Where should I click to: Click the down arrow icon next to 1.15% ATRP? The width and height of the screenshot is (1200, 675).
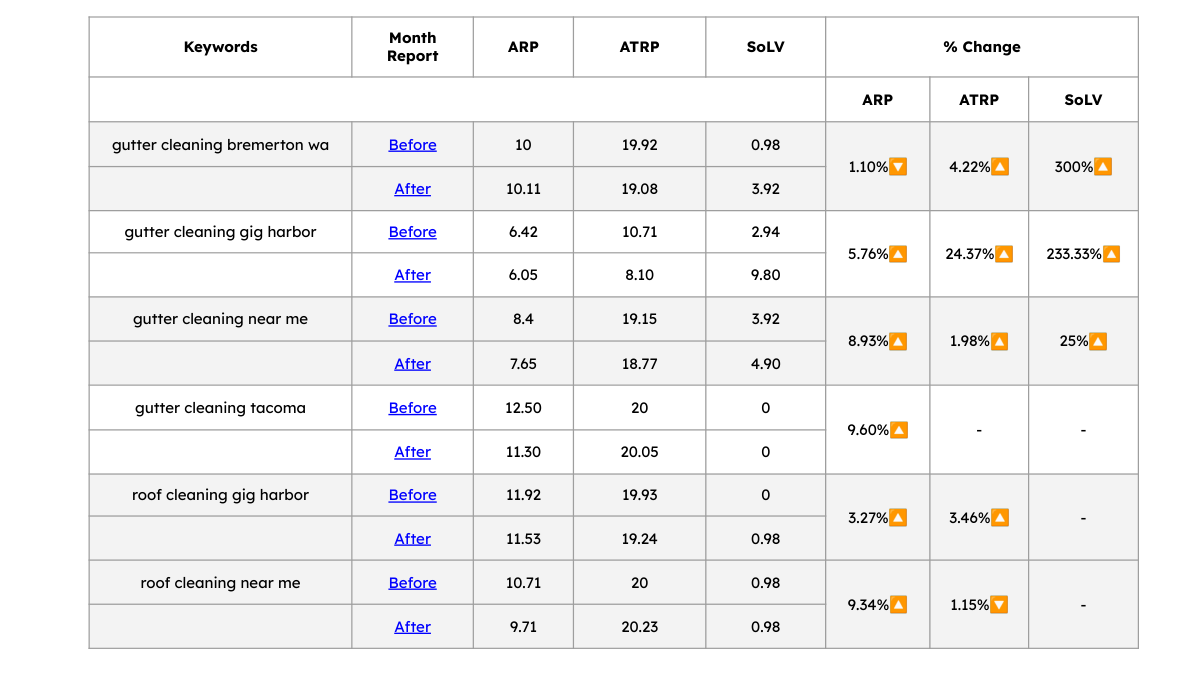click(999, 605)
